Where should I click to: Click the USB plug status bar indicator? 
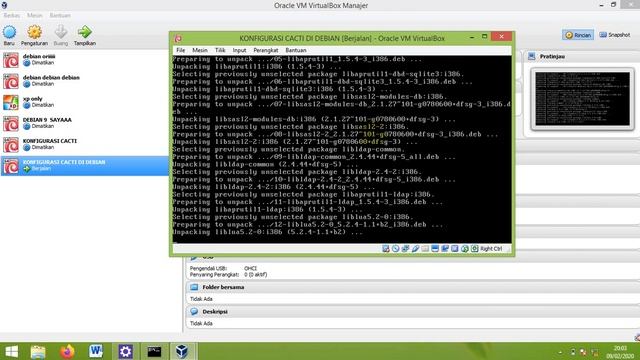(x=415, y=249)
